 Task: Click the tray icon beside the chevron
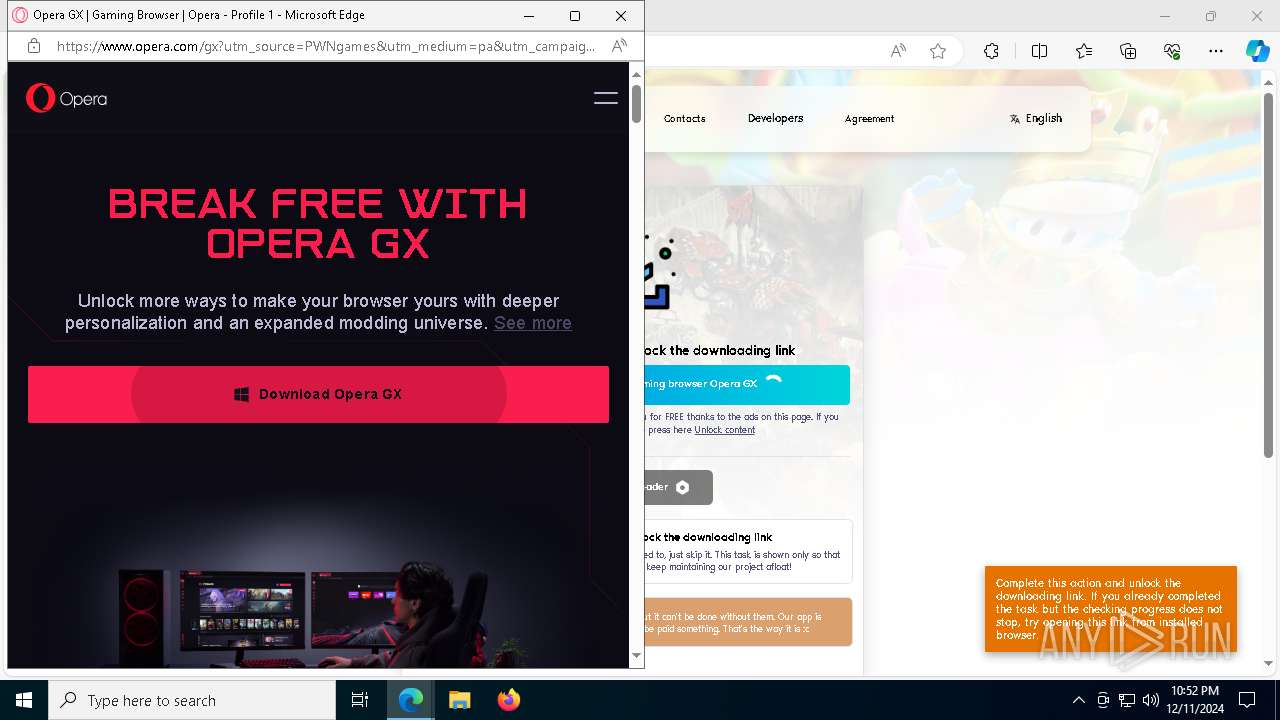point(1103,700)
